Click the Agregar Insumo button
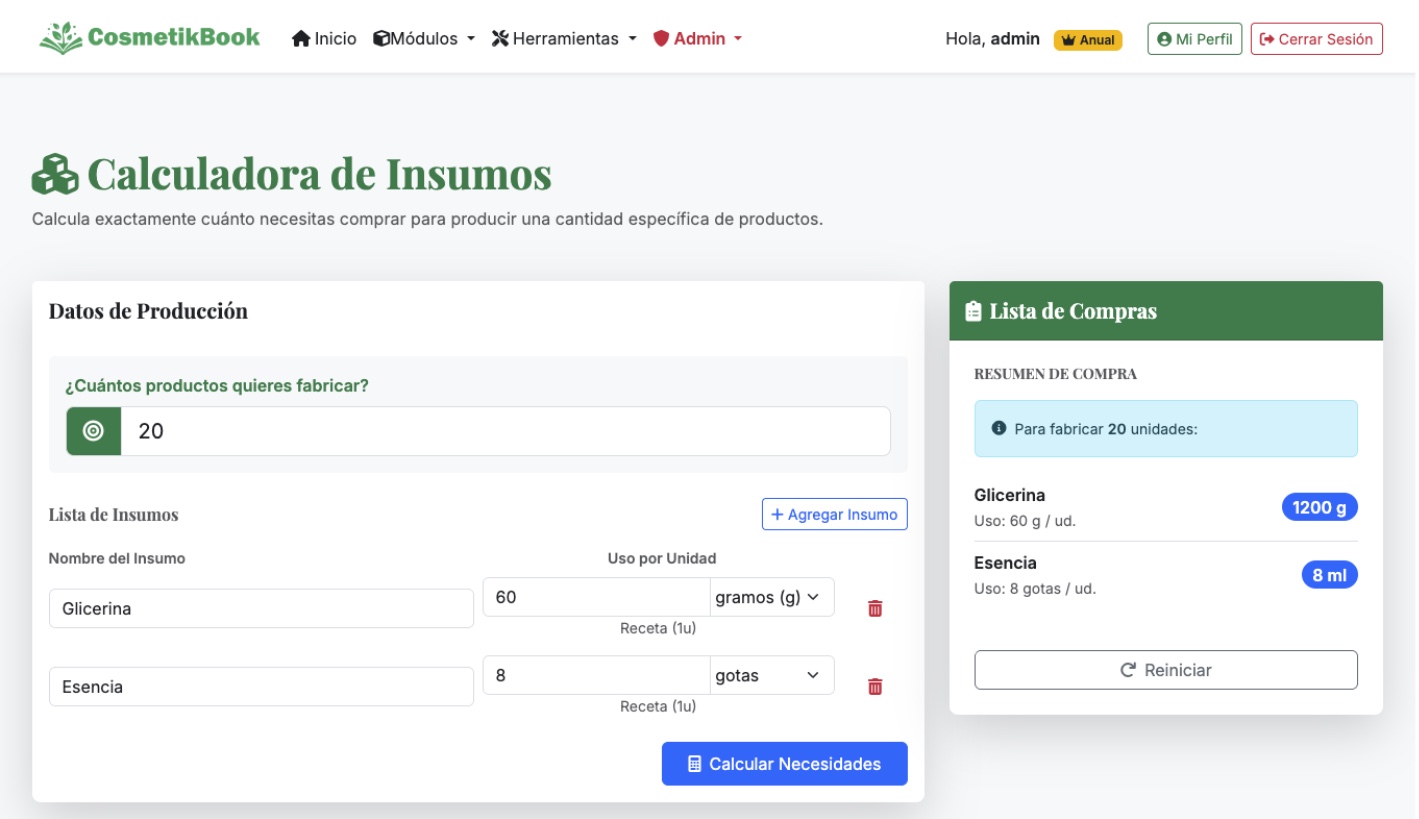The width and height of the screenshot is (1419, 819). tap(833, 513)
